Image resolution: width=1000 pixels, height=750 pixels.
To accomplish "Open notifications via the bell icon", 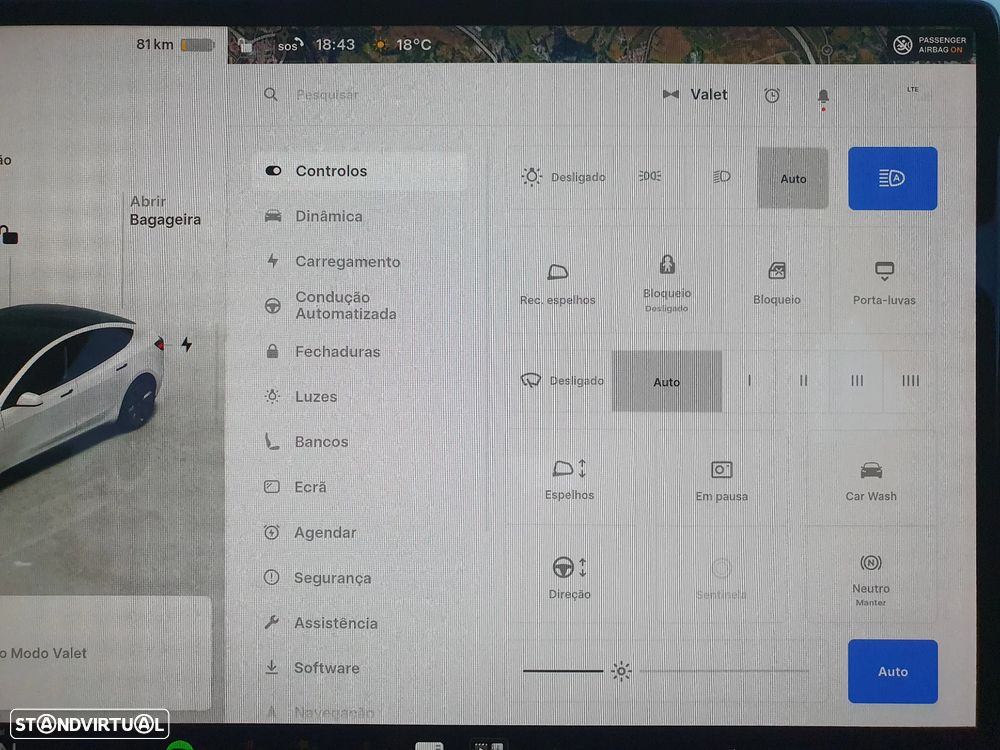I will 823,96.
